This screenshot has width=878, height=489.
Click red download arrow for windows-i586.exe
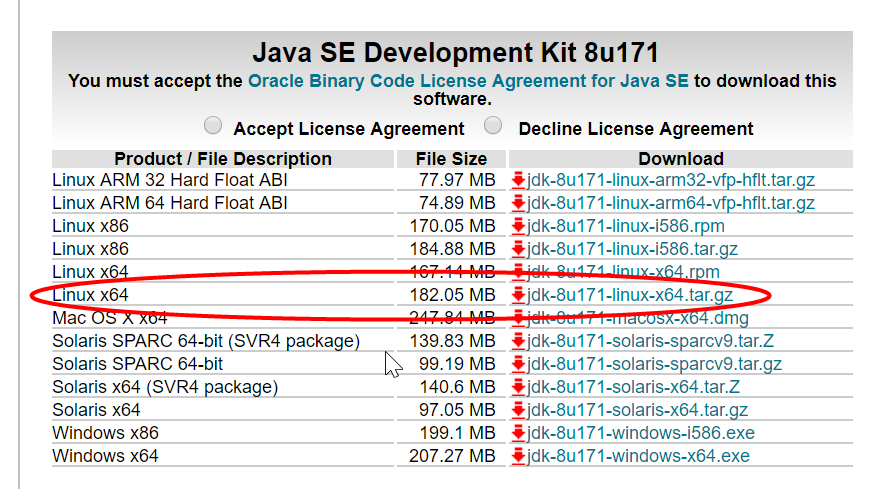(x=518, y=433)
